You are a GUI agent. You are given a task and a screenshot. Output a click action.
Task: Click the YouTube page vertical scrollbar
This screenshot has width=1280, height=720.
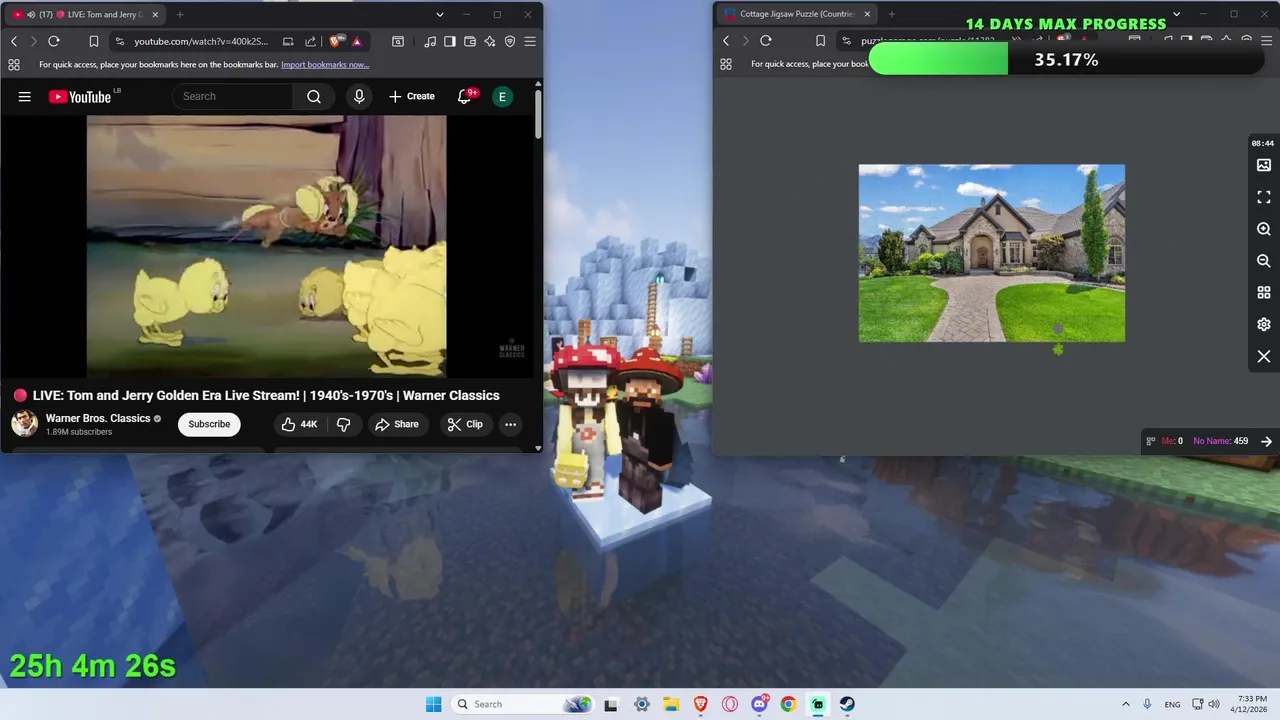coord(538,115)
